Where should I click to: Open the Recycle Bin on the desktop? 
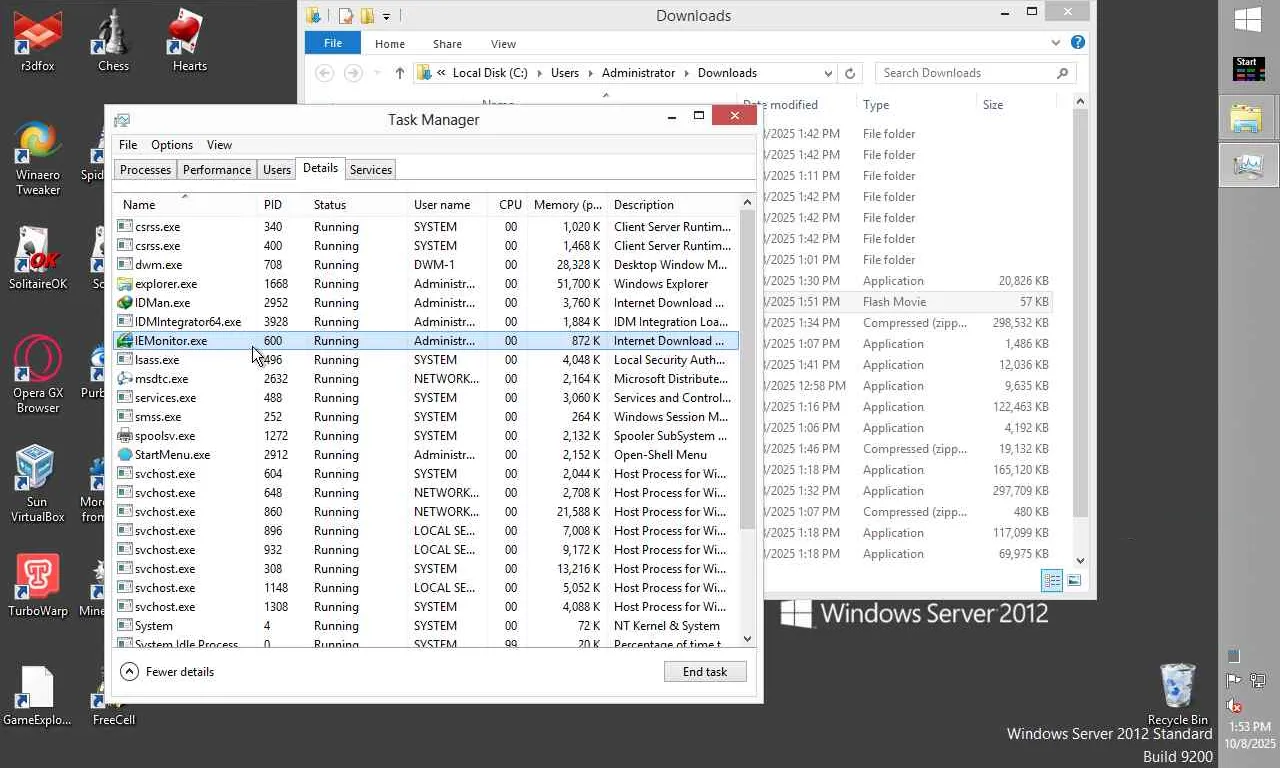click(1178, 694)
